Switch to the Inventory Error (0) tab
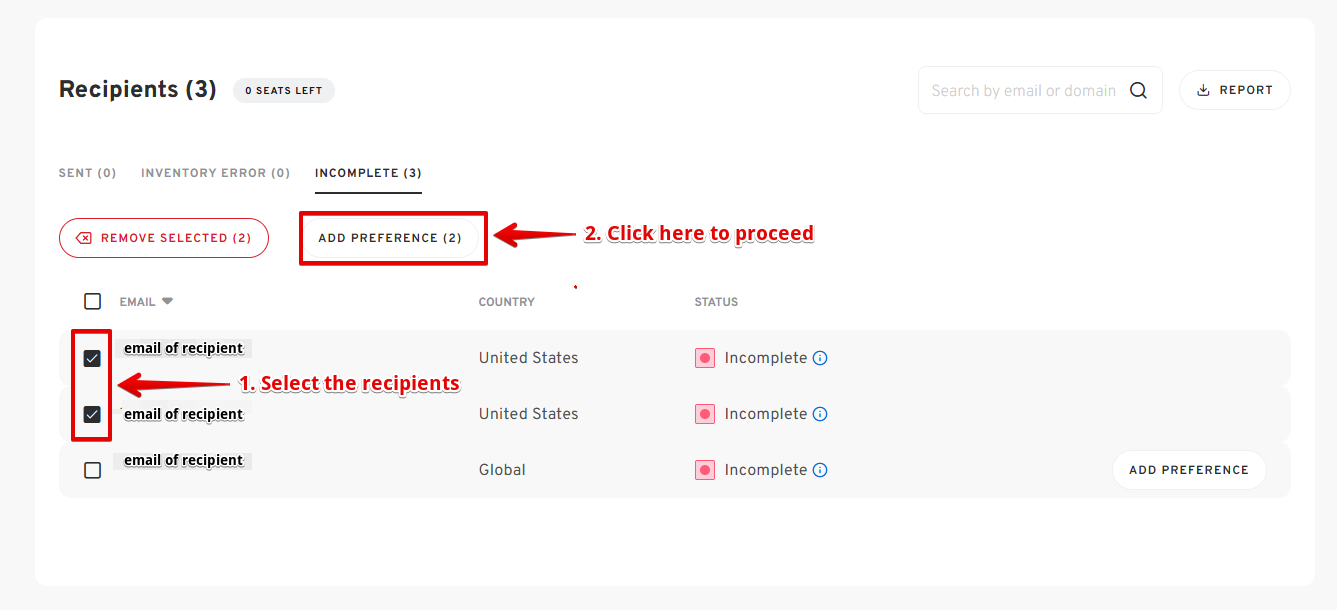This screenshot has height=610, width=1337. [x=216, y=173]
